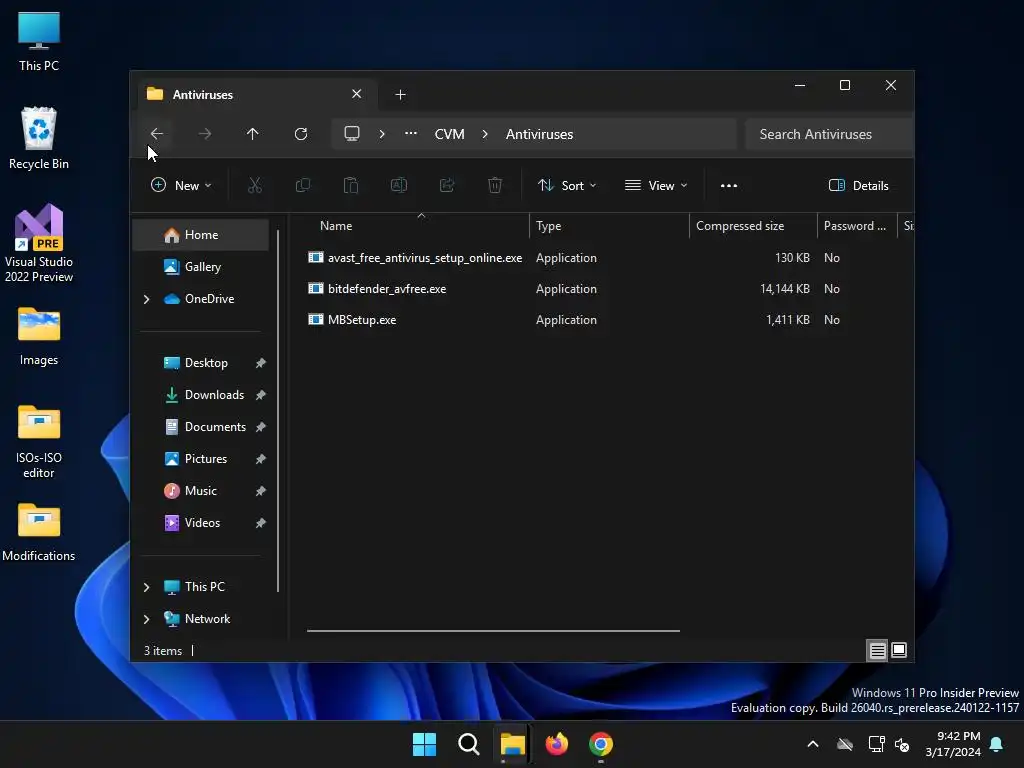The width and height of the screenshot is (1024, 768).
Task: Expand the OneDrive tree node
Action: coord(146,299)
